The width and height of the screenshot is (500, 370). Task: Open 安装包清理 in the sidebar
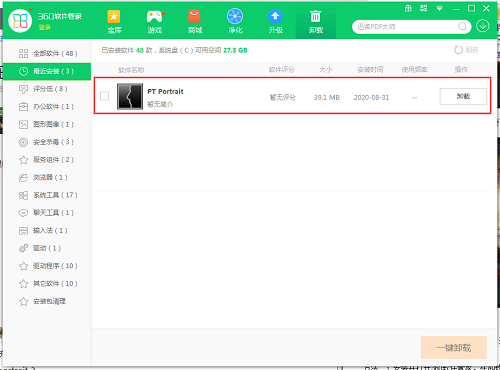click(x=47, y=301)
